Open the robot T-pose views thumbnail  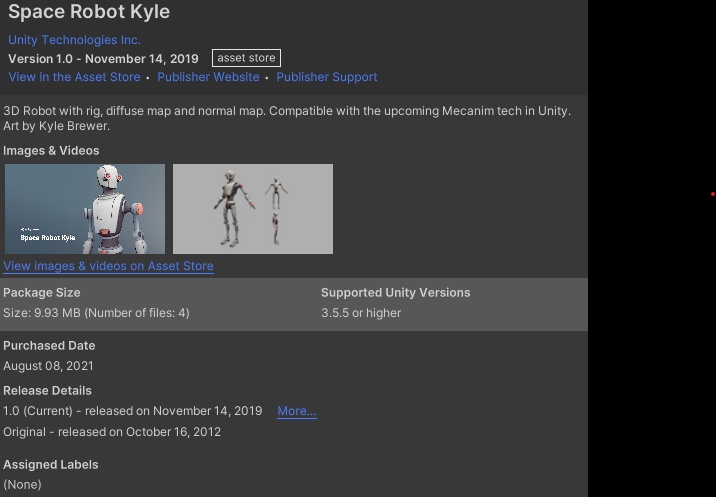(x=253, y=209)
